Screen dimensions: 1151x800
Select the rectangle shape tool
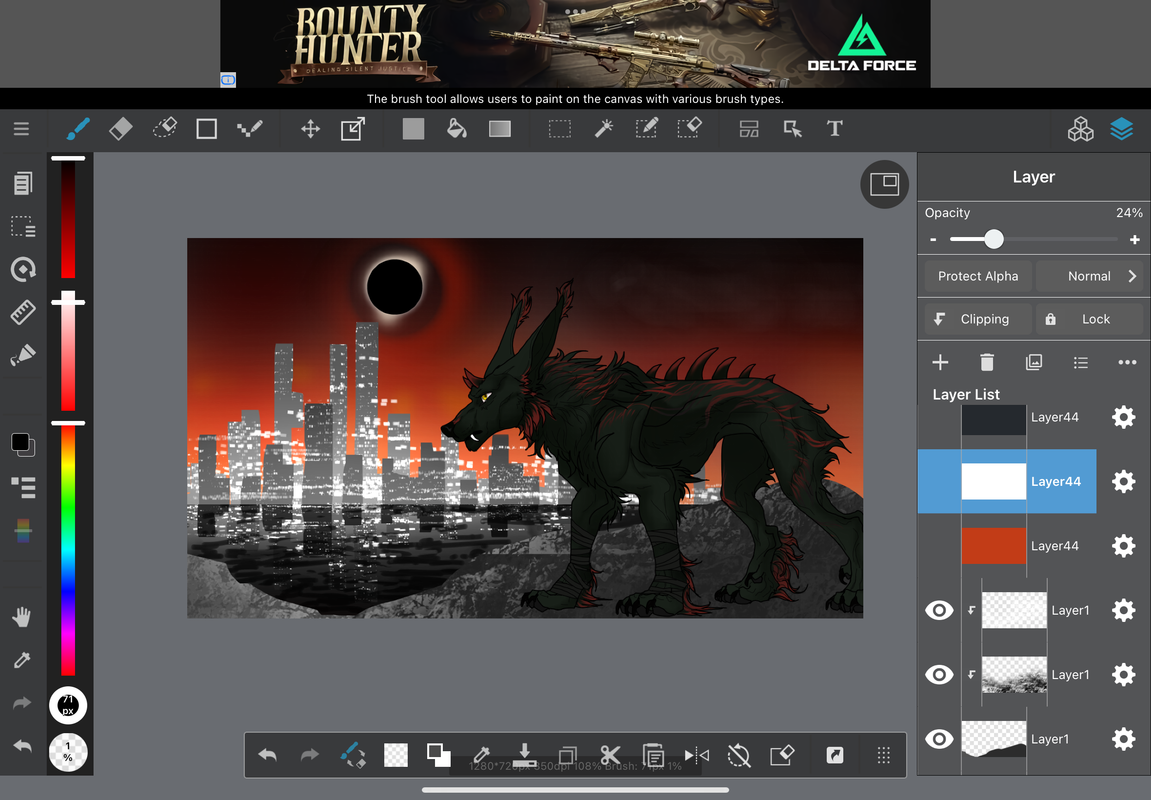206,129
